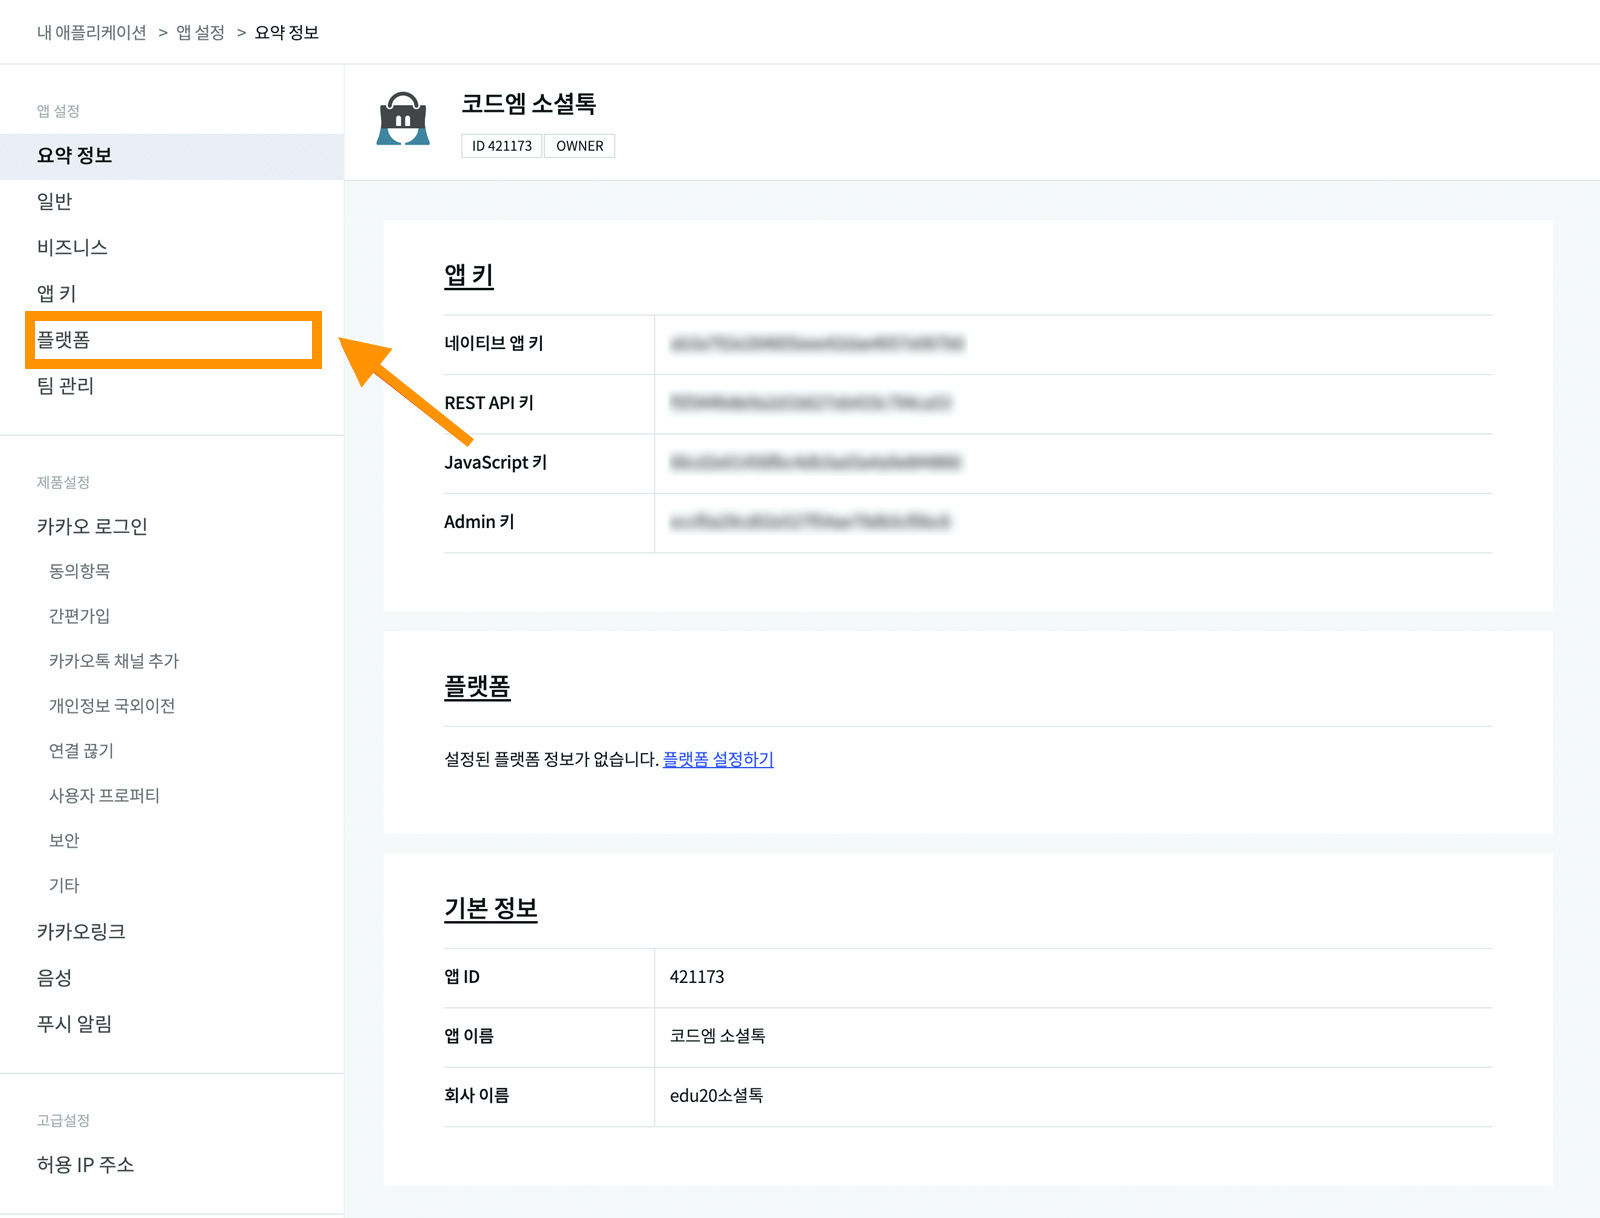This screenshot has width=1600, height=1218.
Task: Click the 앱 키 section heading
Action: click(x=469, y=276)
